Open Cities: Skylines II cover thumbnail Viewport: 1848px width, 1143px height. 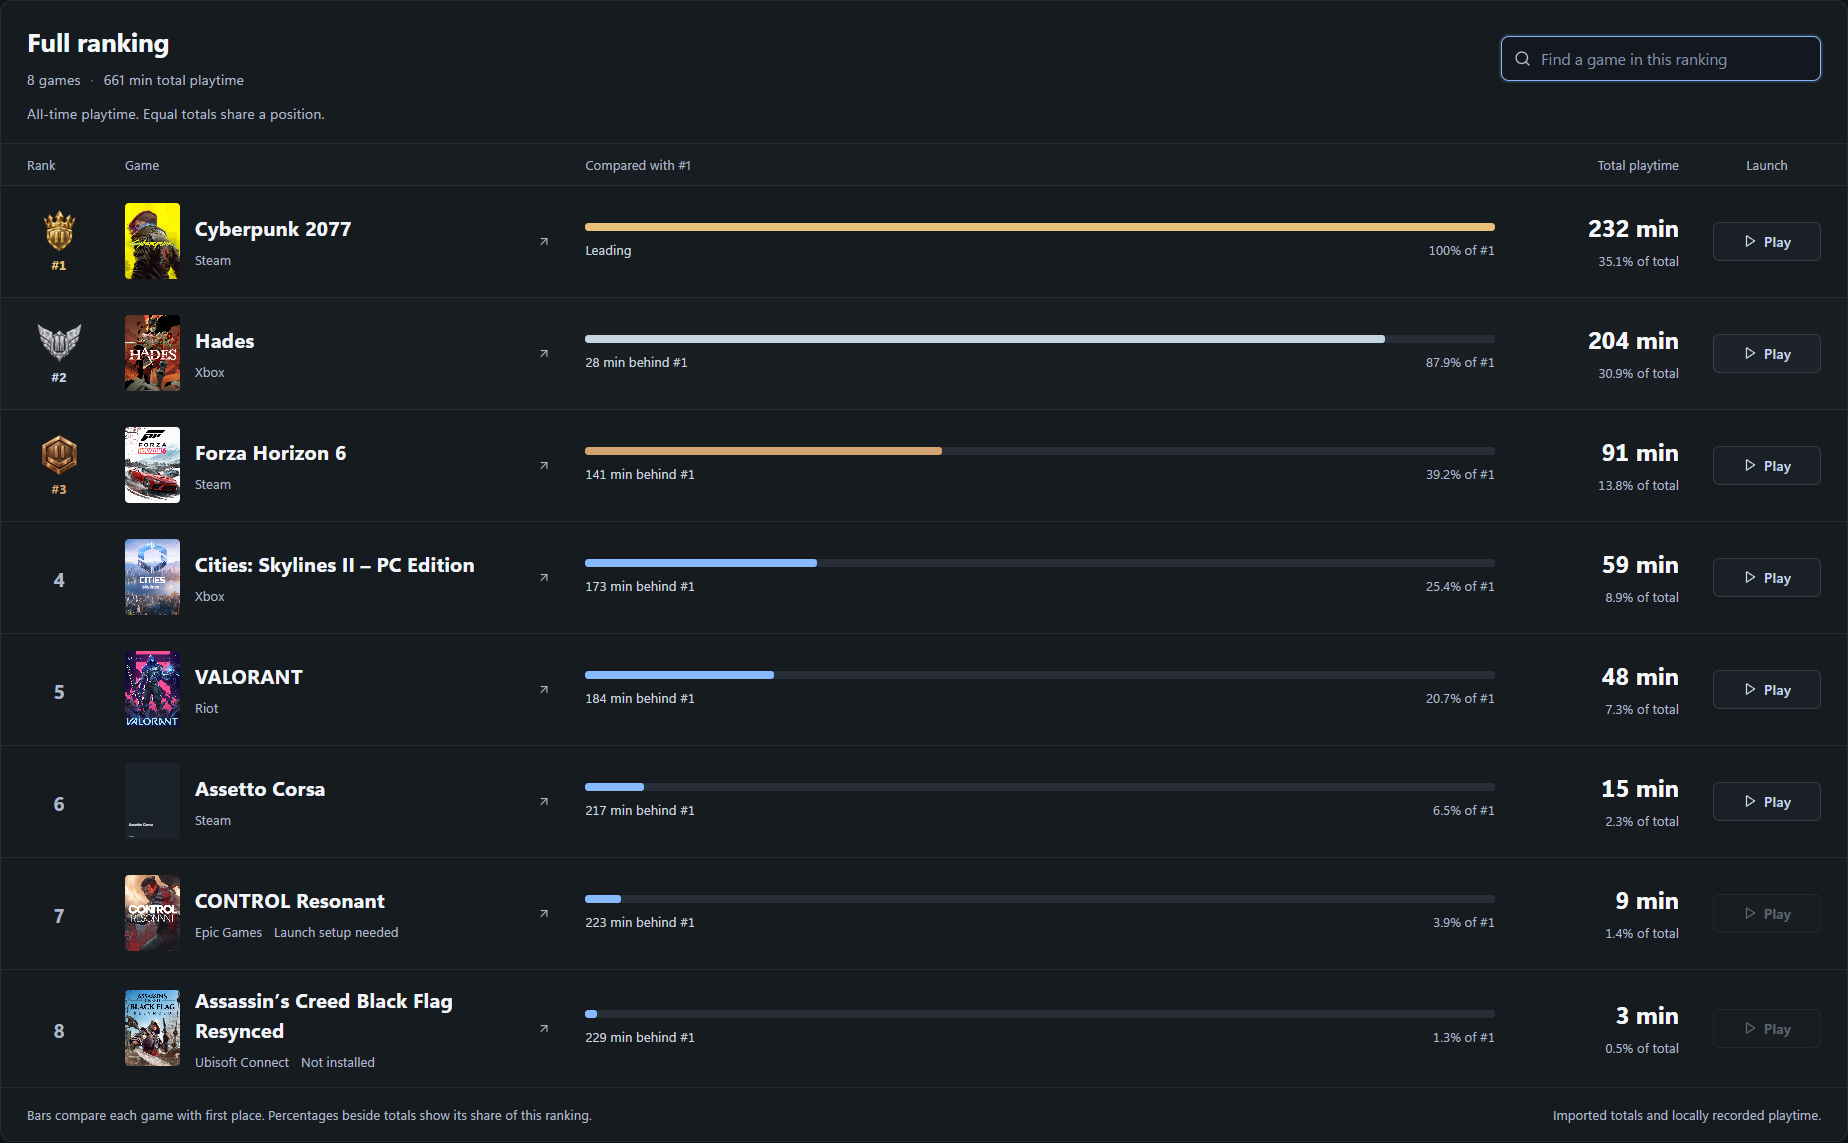pyautogui.click(x=152, y=577)
